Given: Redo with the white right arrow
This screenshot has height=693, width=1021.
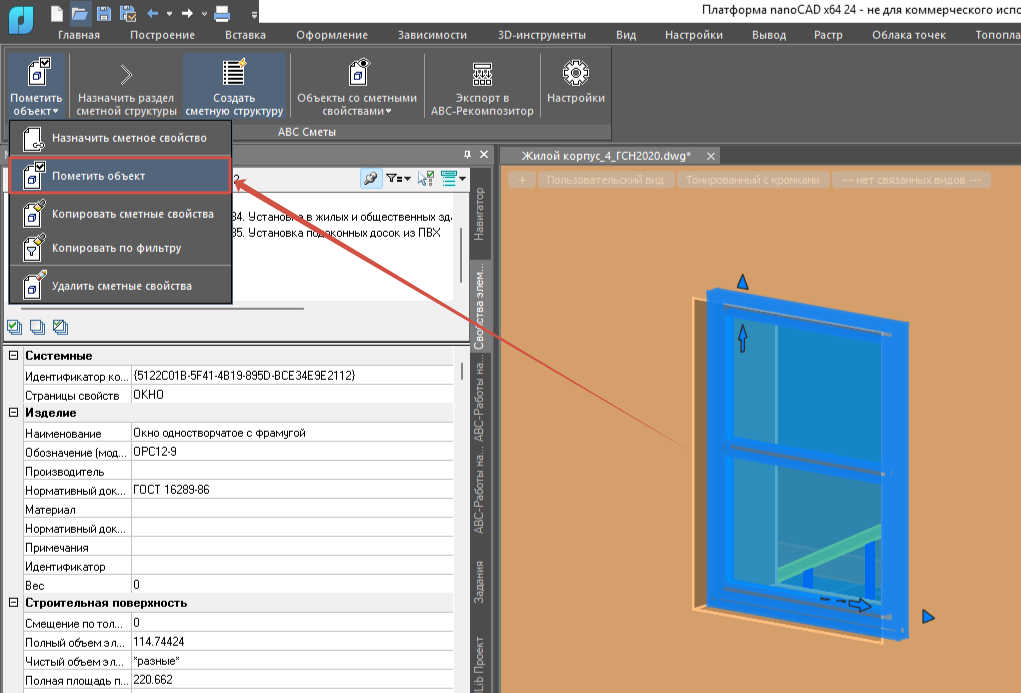Looking at the screenshot, I should [x=188, y=13].
